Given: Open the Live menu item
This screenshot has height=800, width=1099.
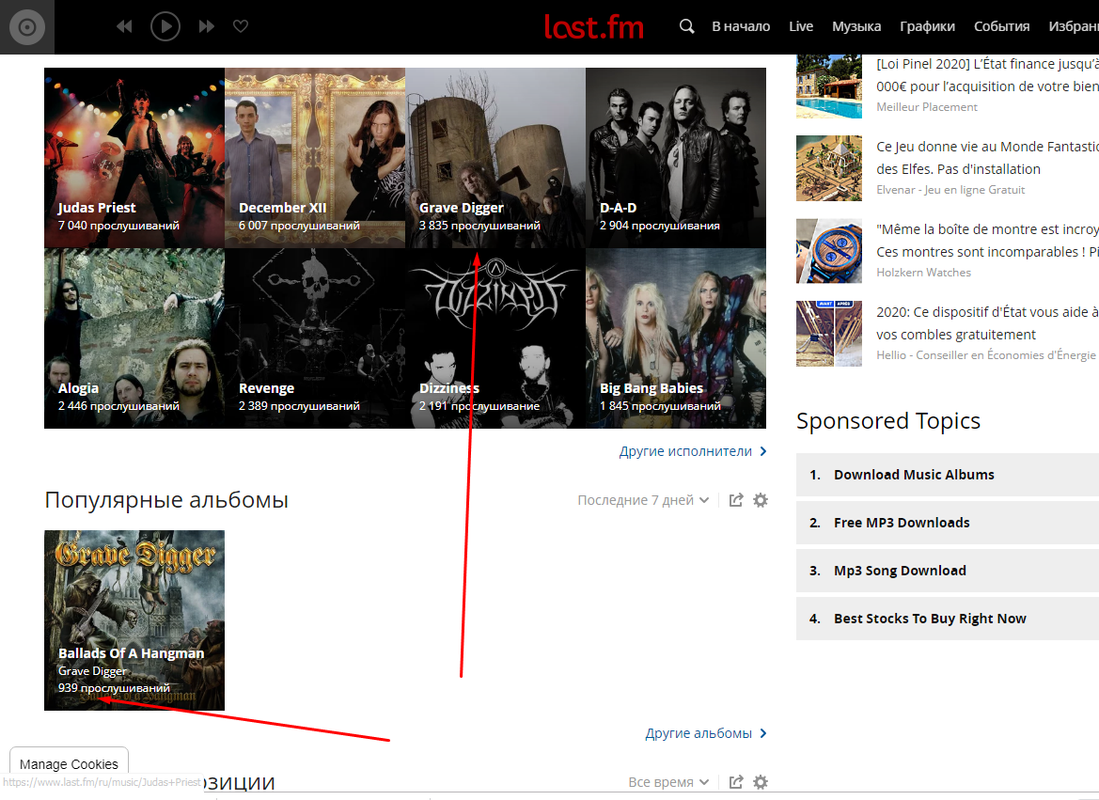Looking at the screenshot, I should [x=800, y=27].
